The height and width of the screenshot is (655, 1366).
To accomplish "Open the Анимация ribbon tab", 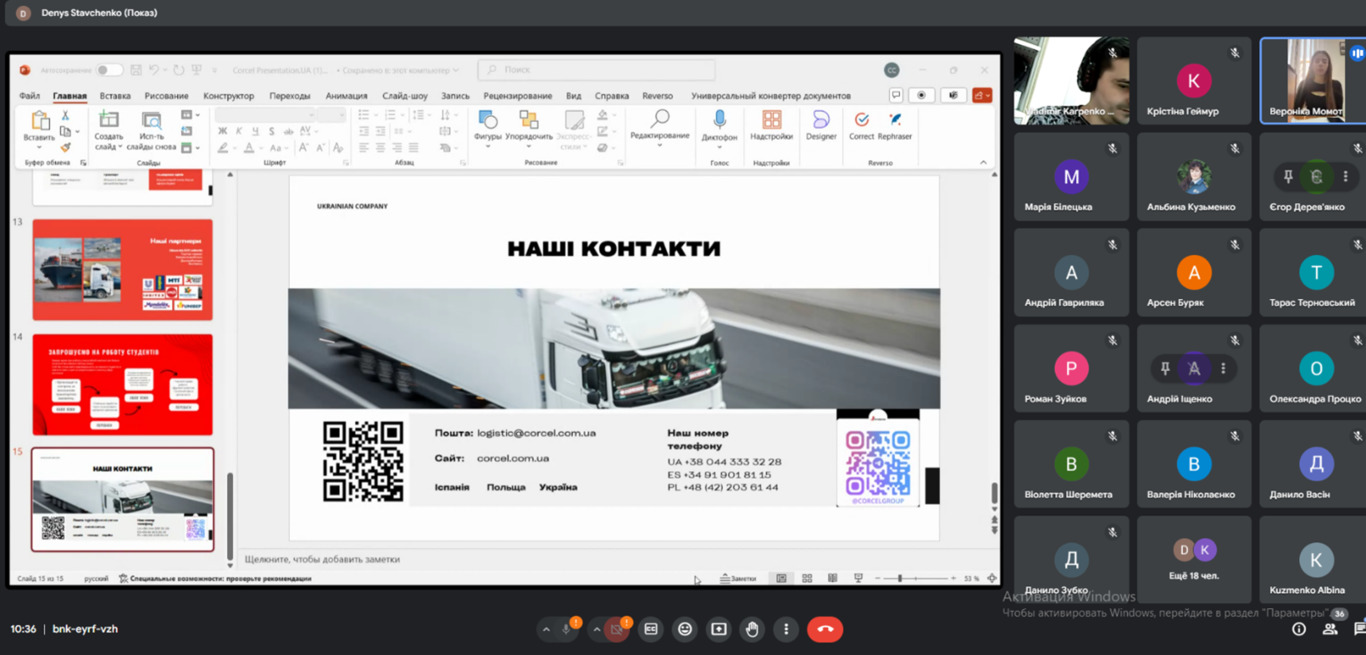I will (x=346, y=96).
